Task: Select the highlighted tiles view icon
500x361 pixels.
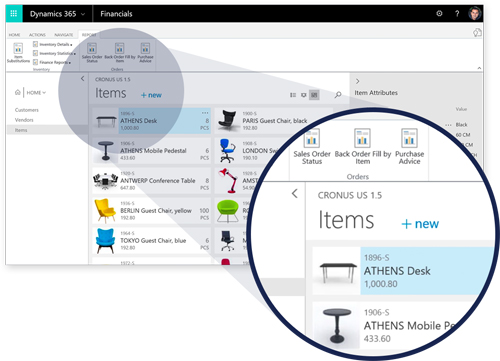Action: (x=314, y=95)
